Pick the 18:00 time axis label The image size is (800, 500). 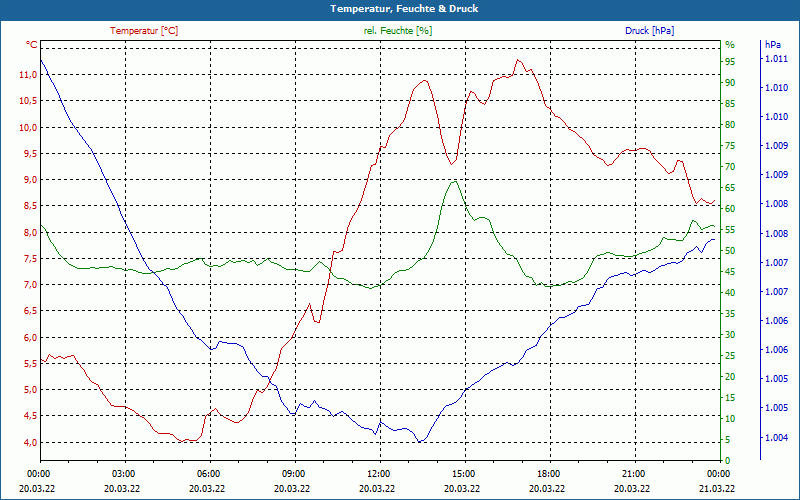point(548,473)
